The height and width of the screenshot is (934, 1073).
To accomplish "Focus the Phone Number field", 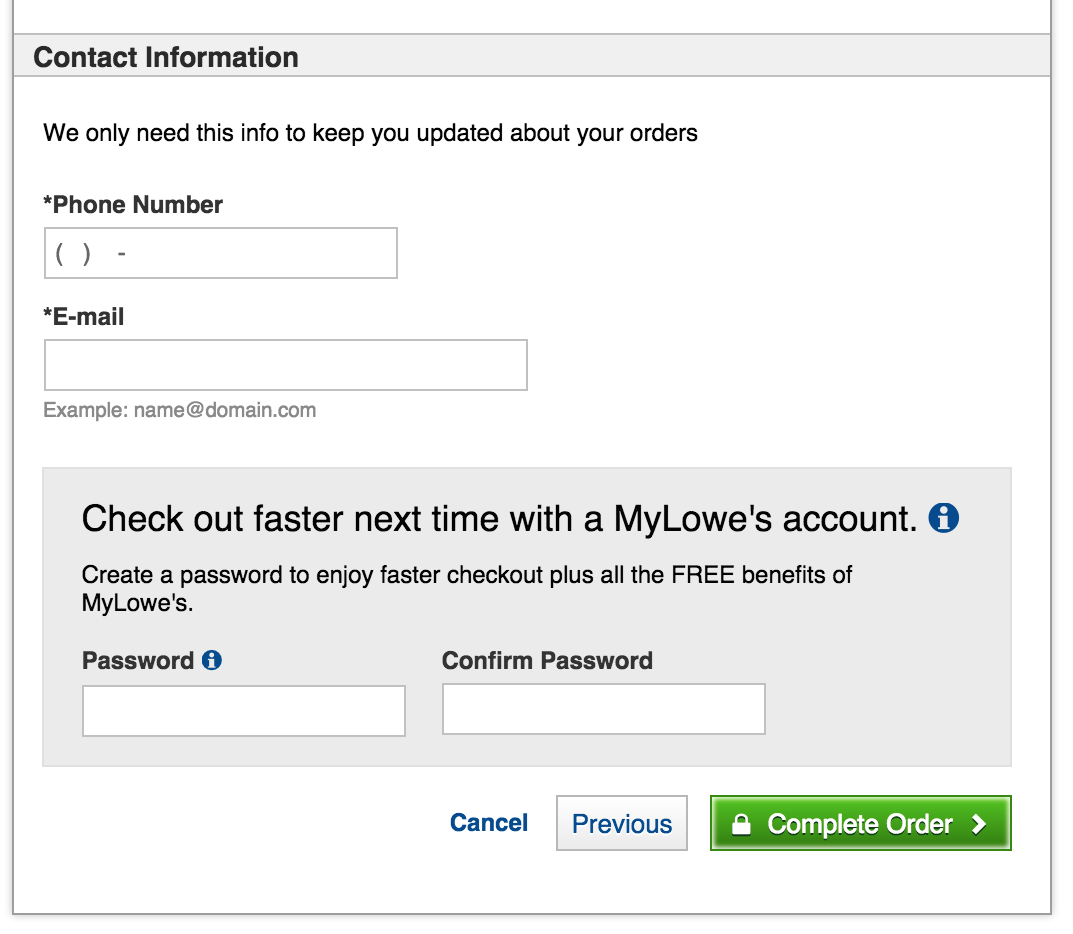I will (x=220, y=253).
